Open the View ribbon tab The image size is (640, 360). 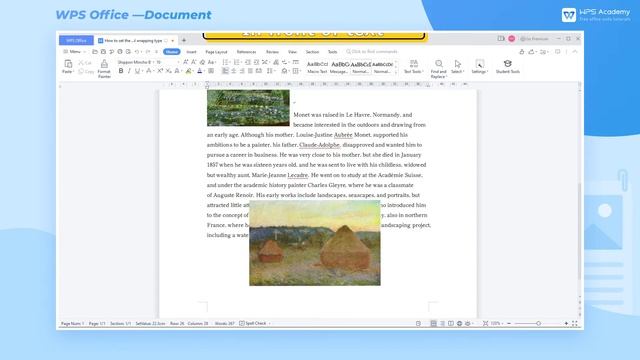click(292, 52)
